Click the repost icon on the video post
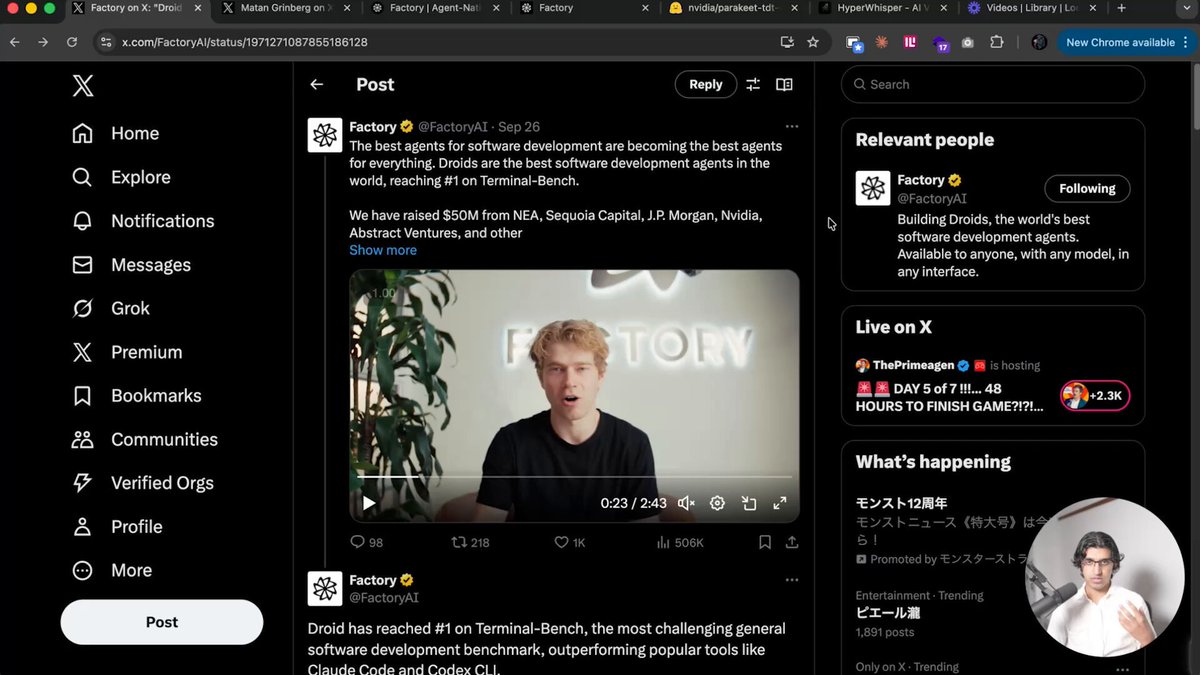 coord(462,541)
